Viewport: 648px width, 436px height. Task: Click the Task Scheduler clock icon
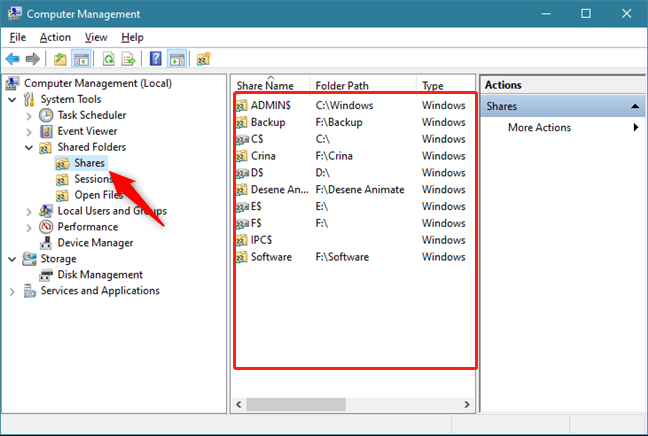pyautogui.click(x=46, y=115)
